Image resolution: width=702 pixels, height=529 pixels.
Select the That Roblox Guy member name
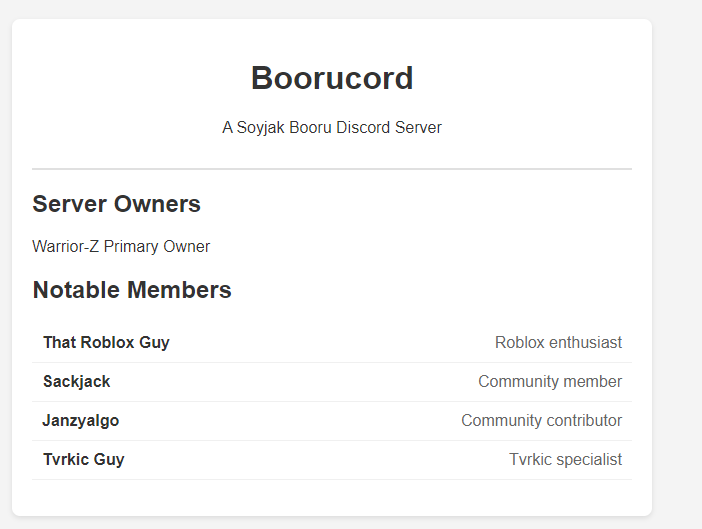pos(106,343)
